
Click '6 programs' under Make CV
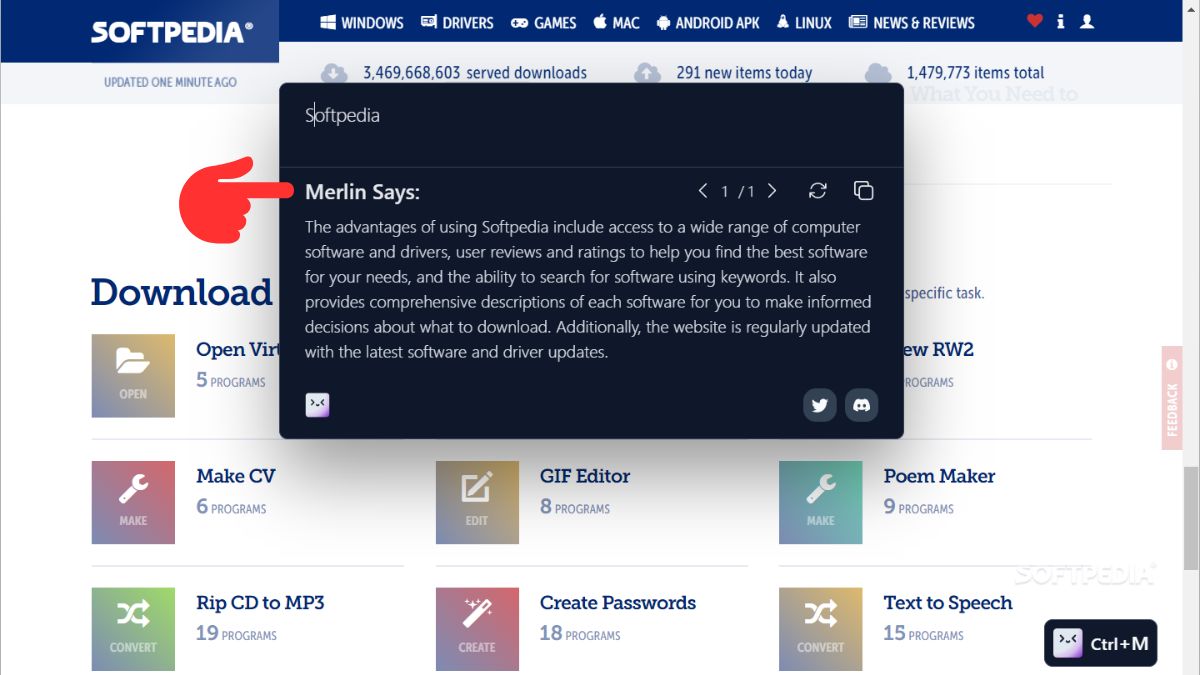click(x=231, y=507)
